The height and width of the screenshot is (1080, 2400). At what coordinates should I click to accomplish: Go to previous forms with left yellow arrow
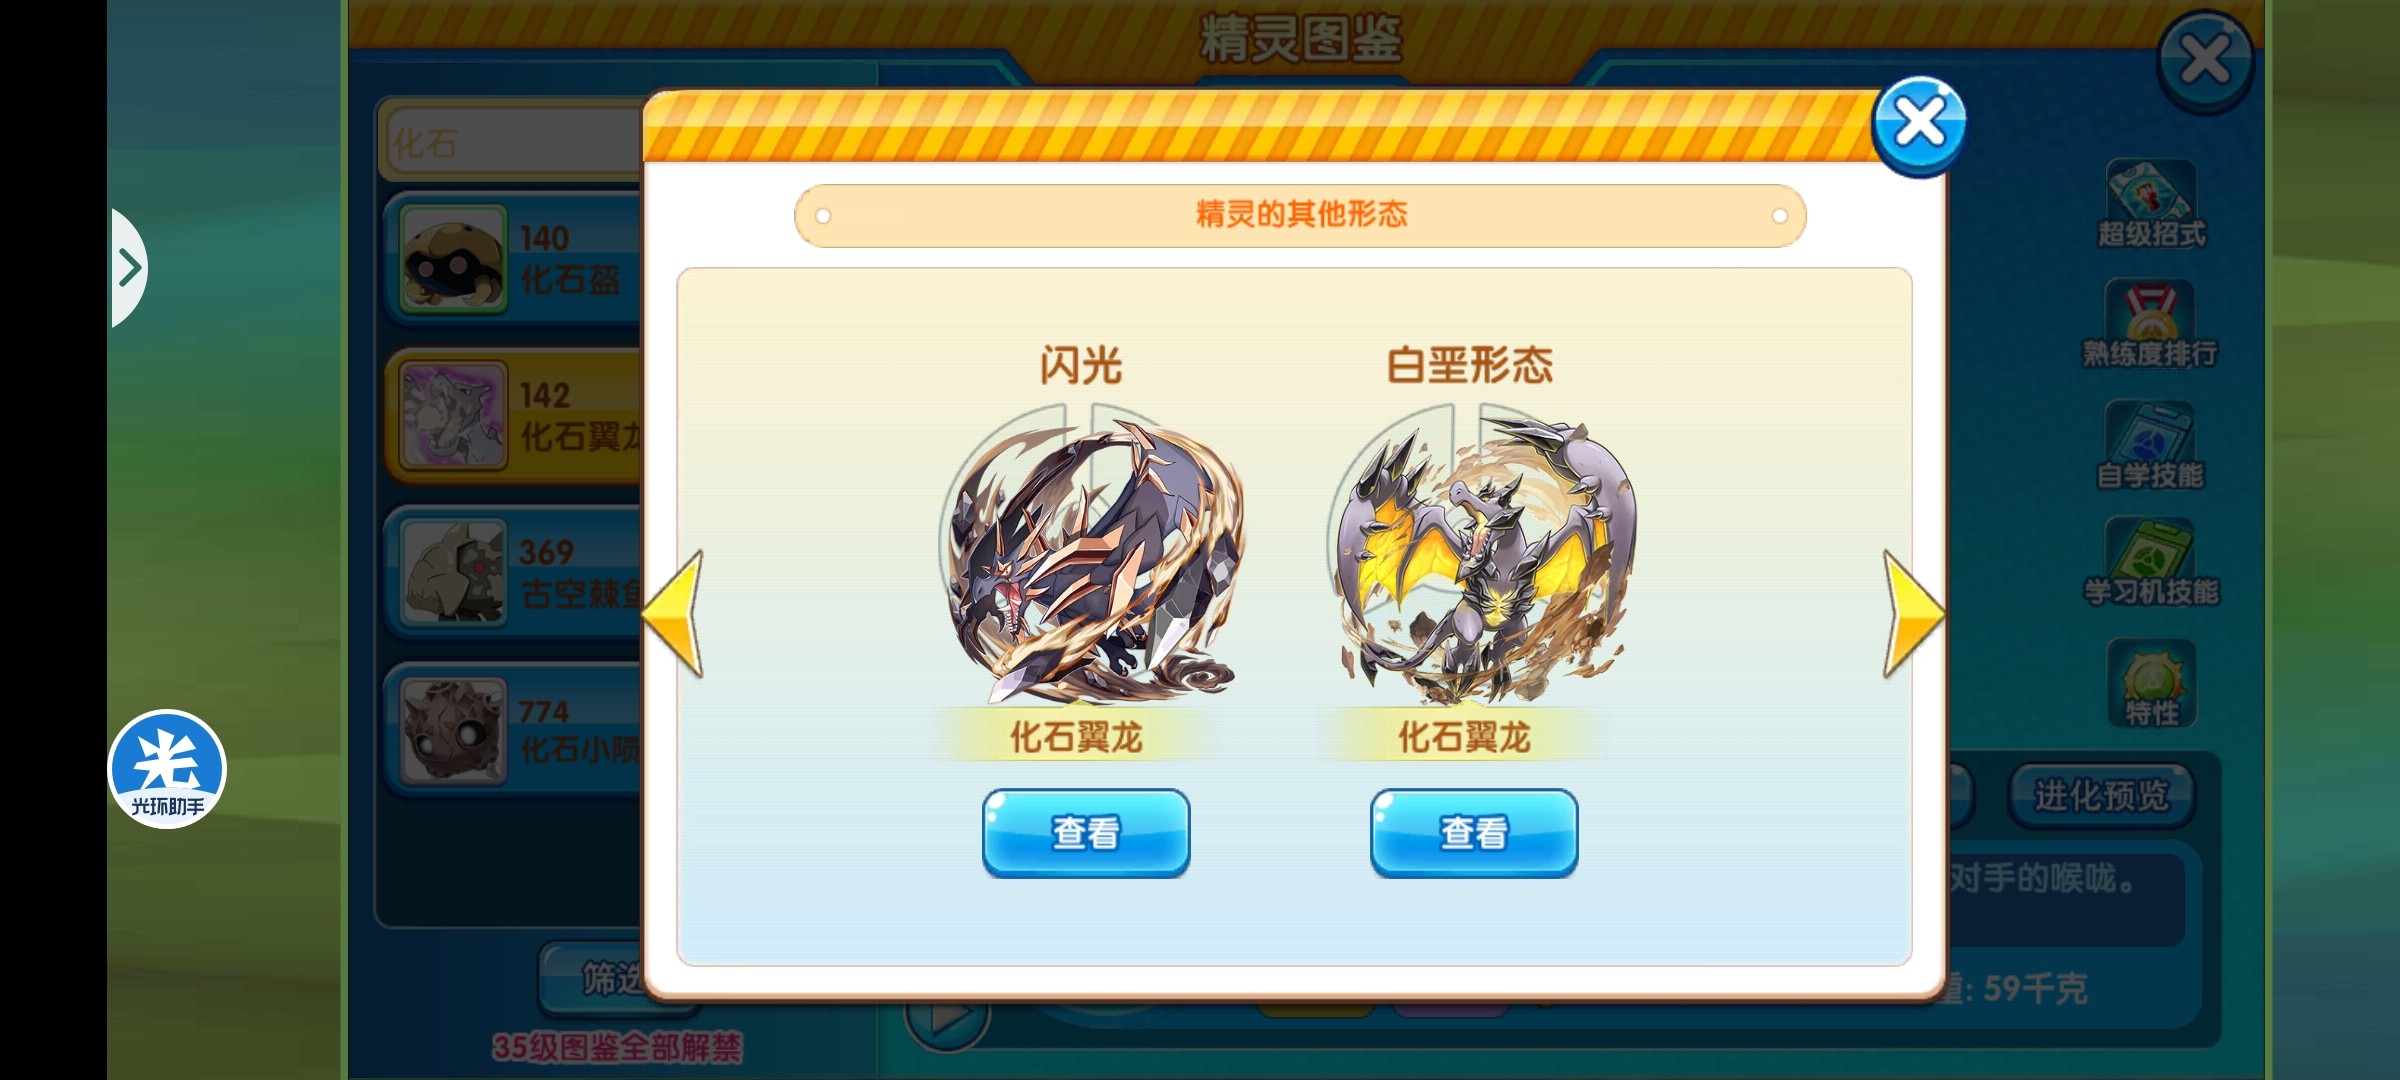pos(674,614)
